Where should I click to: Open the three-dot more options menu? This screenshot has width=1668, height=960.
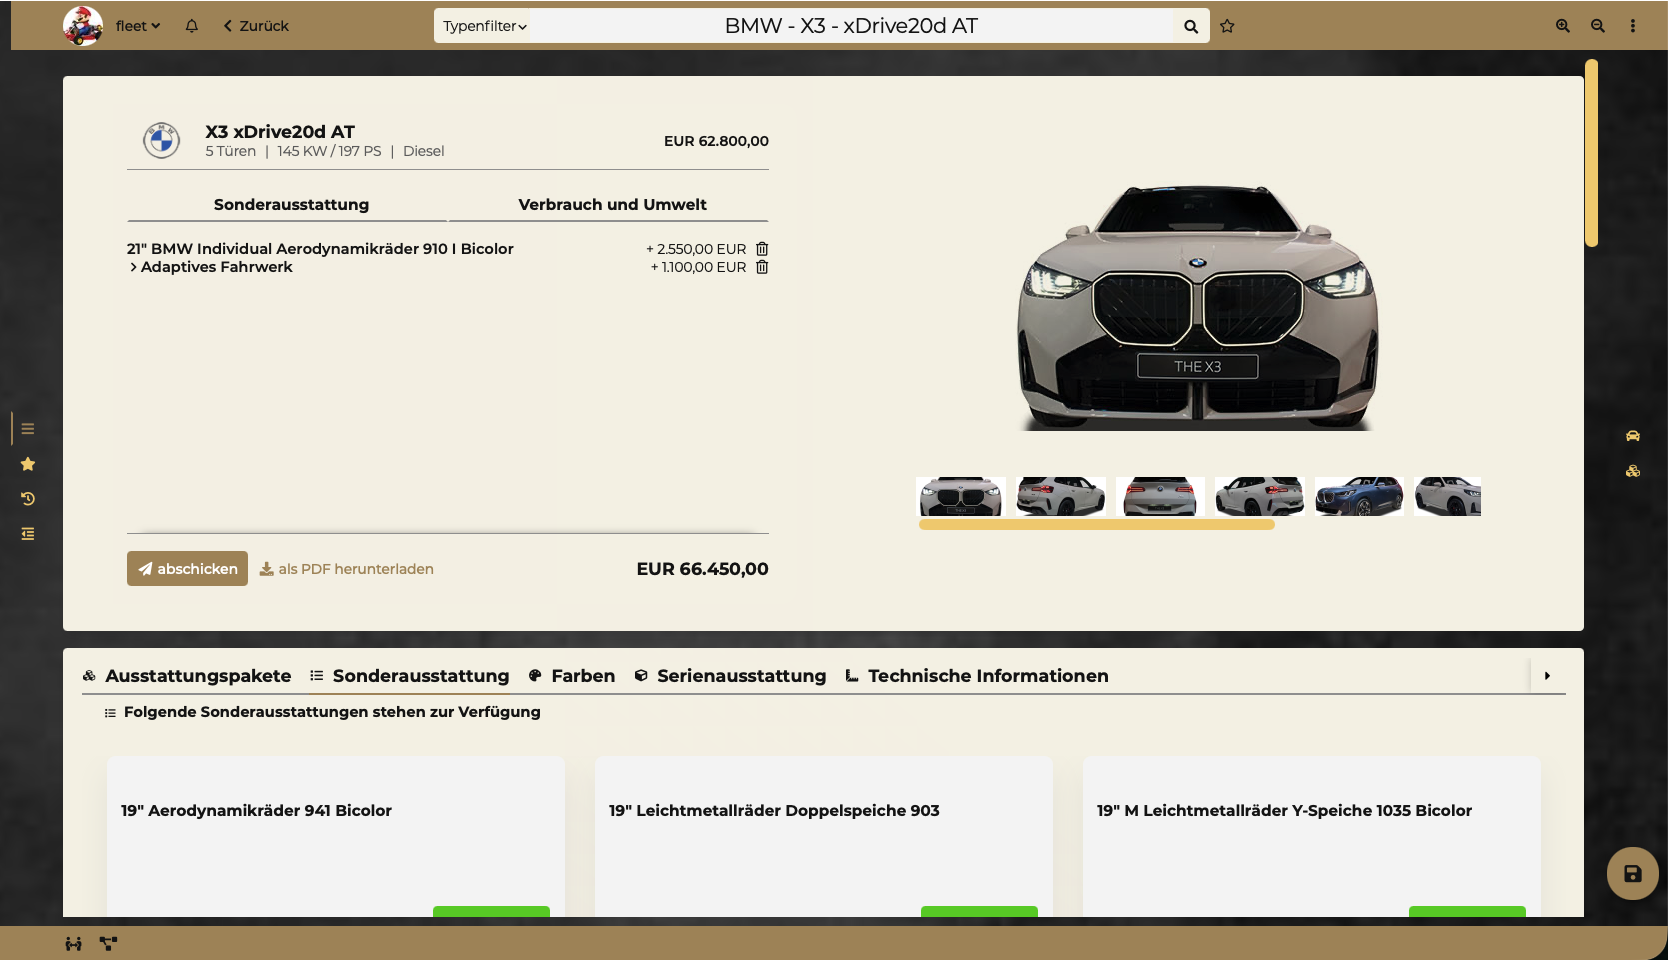point(1633,26)
